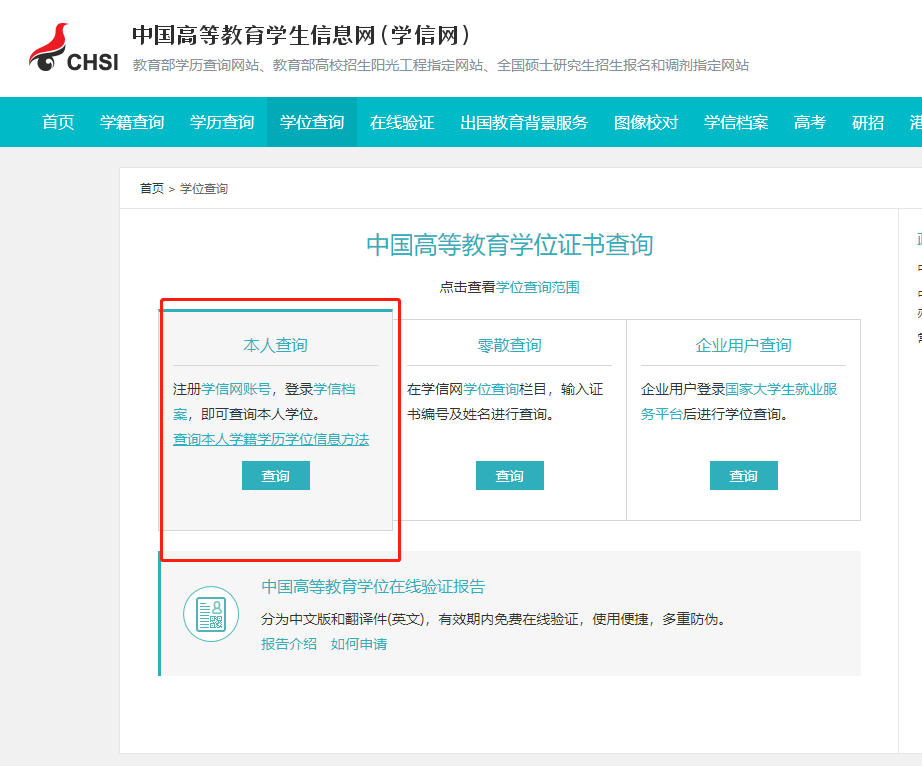Viewport: 922px width, 766px height.
Task: Open 出国教育背景服务 menu item
Action: tap(524, 123)
